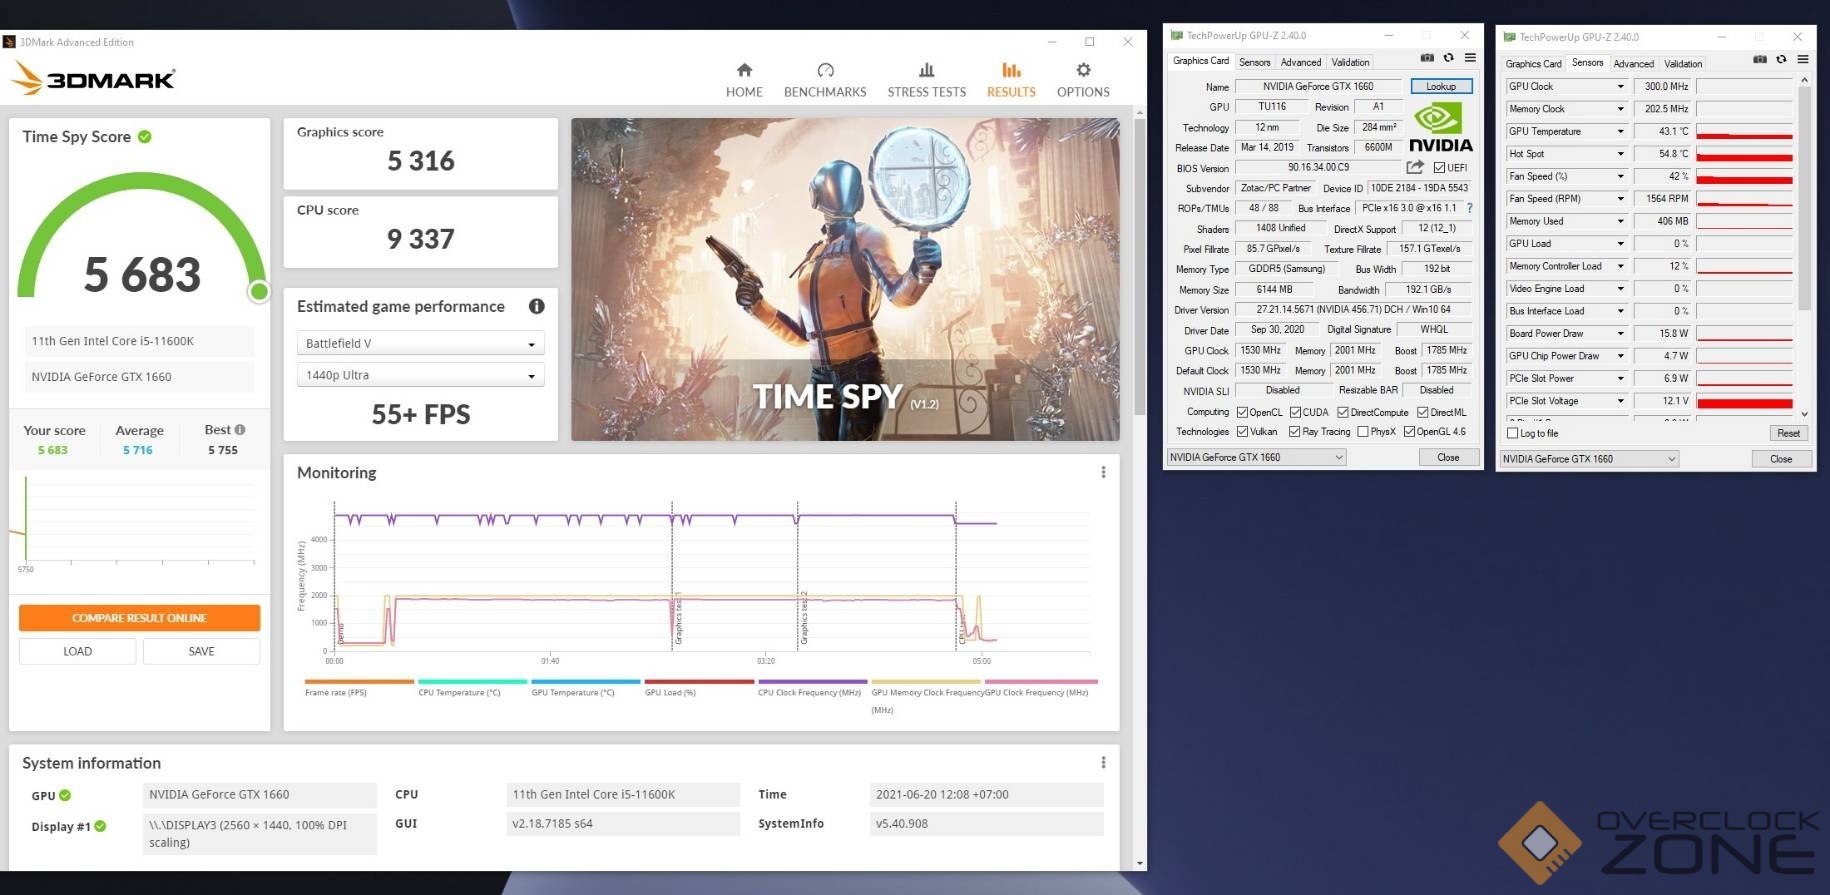Open the Stress Tests section

[x=926, y=80]
